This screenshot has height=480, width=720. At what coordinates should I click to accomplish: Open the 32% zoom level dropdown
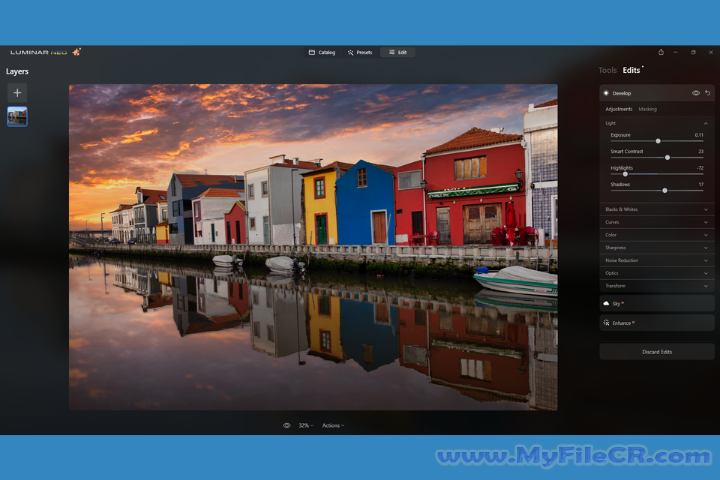pos(305,425)
